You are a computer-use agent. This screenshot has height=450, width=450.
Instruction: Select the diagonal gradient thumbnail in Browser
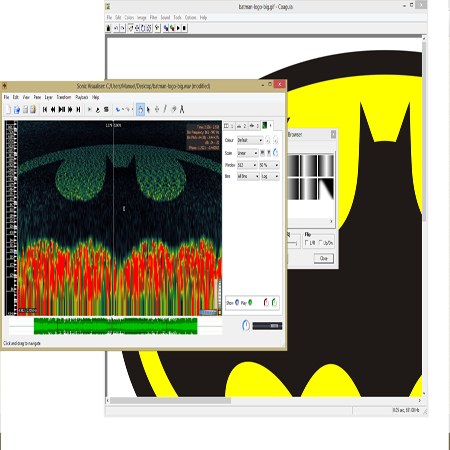click(x=326, y=189)
